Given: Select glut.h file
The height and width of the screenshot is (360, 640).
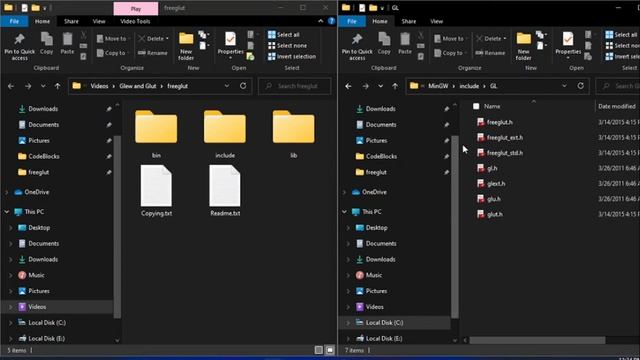Looking at the screenshot, I should (x=490, y=214).
